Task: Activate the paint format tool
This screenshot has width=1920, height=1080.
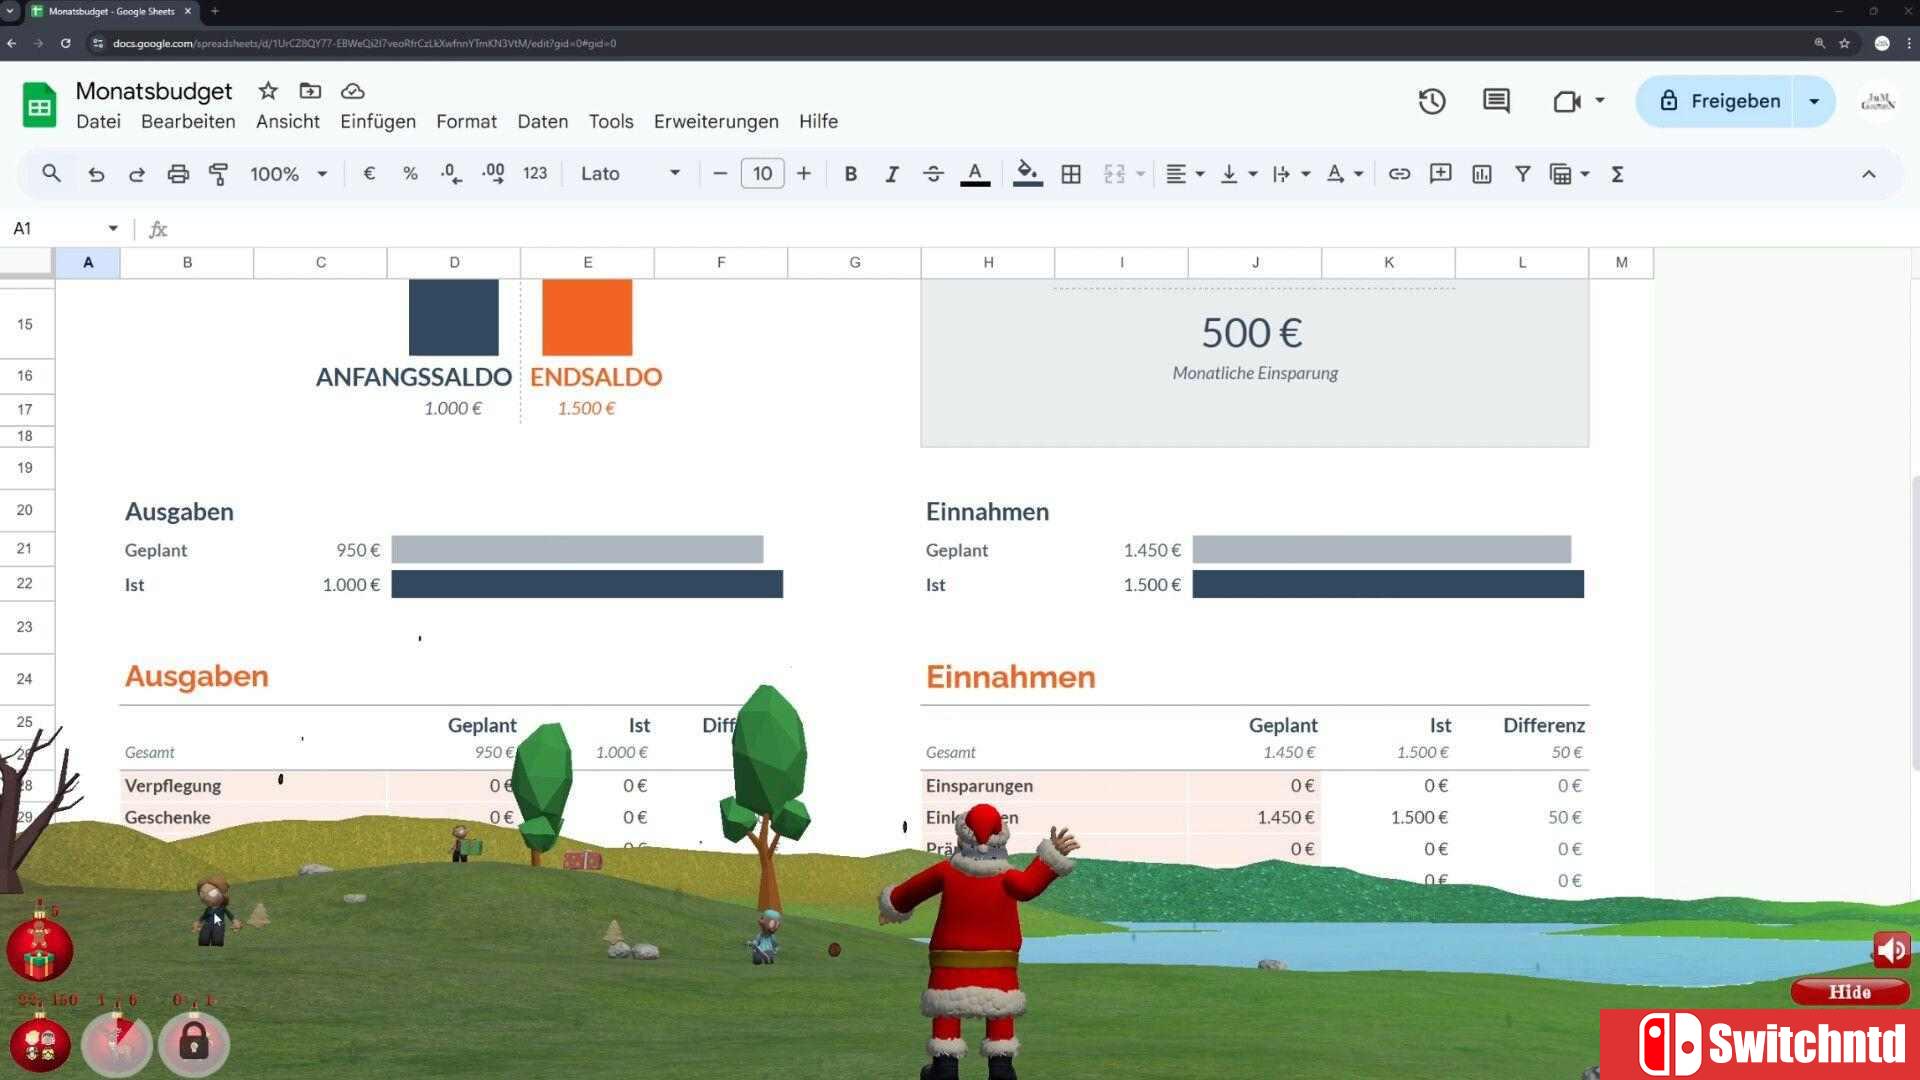Action: click(x=218, y=174)
